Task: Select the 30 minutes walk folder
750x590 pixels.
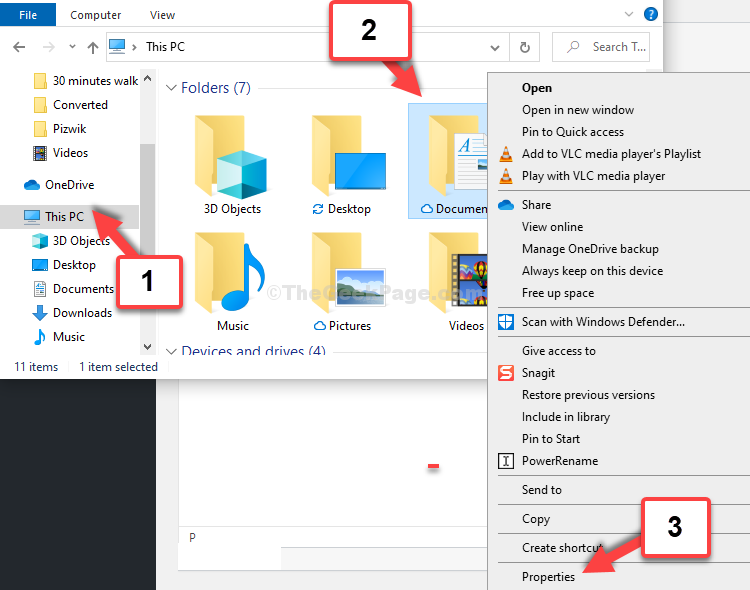Action: tap(86, 81)
